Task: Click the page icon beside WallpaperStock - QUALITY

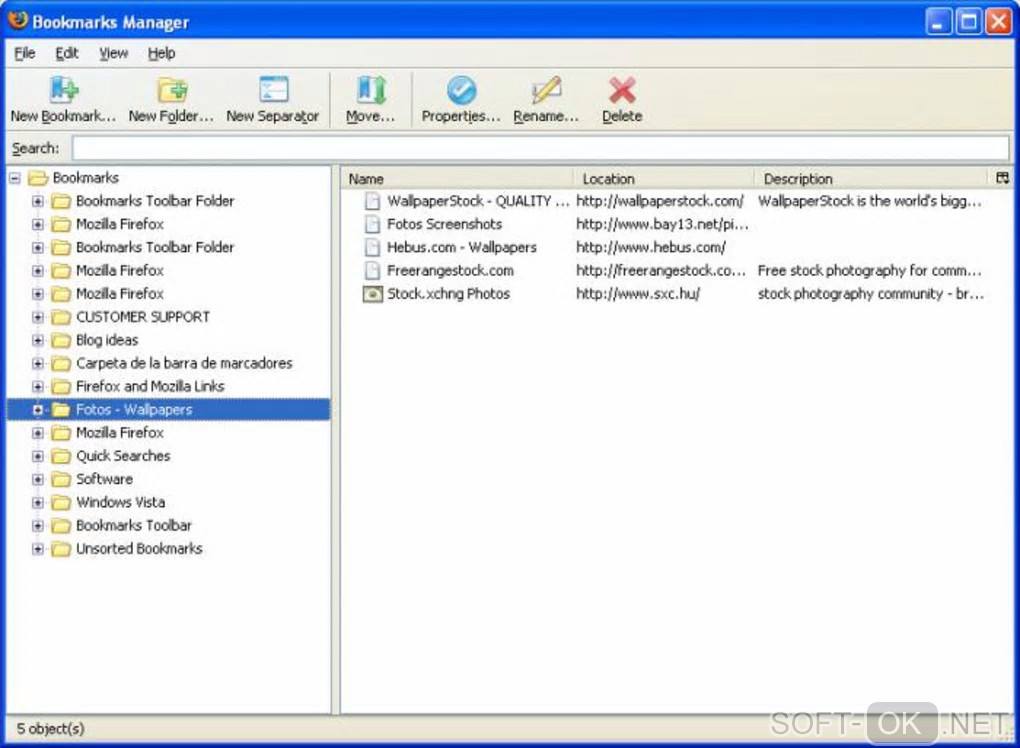Action: click(x=372, y=201)
